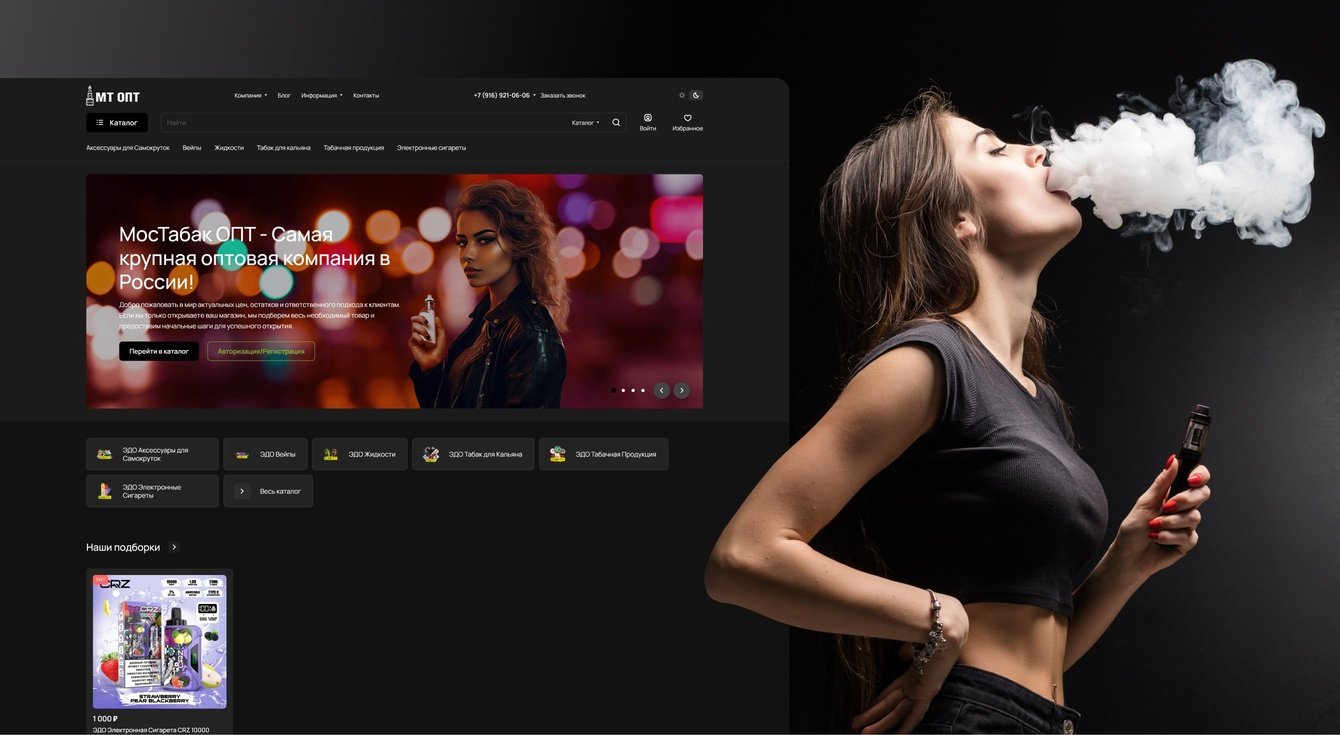Click the МТ ОПТ logo

(113, 96)
